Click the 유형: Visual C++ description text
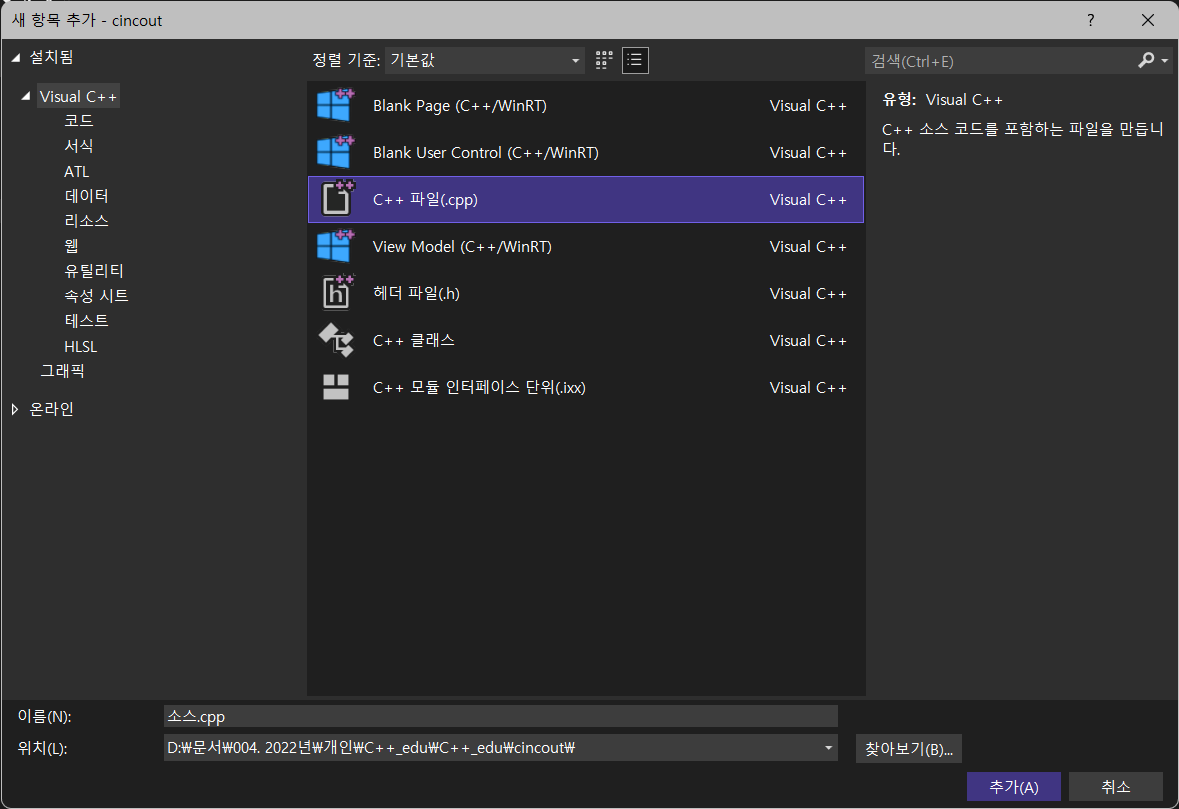1179x809 pixels. 942,100
